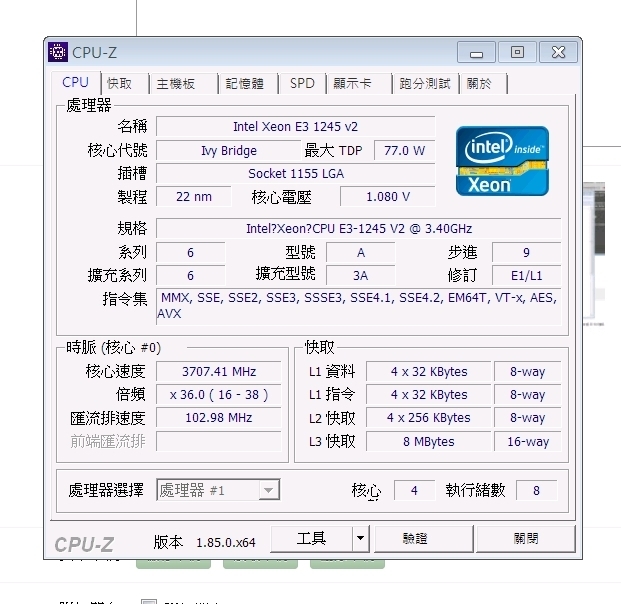The image size is (621, 604).
Task: Click the L3 16-way associativity value
Action: (x=528, y=441)
